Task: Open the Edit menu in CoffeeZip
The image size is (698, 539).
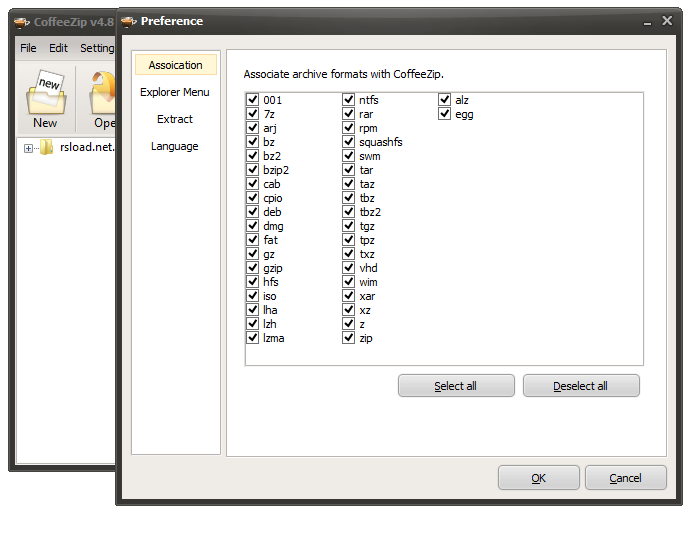Action: click(x=58, y=48)
